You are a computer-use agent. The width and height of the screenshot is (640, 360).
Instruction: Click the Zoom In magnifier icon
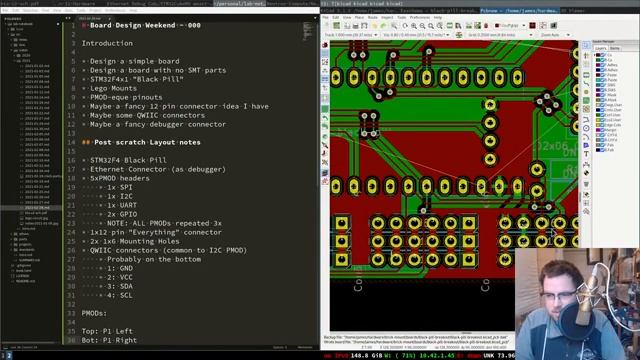point(414,26)
